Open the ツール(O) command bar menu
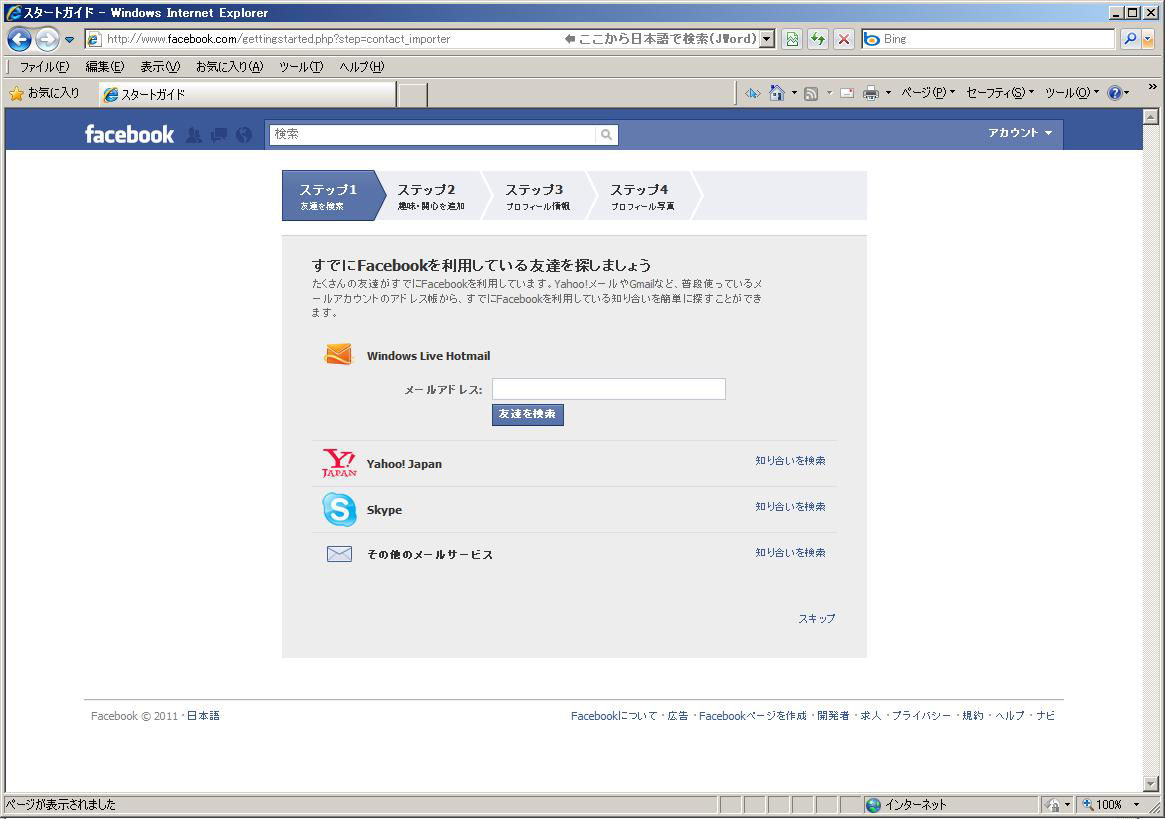The height and width of the screenshot is (819, 1165). (x=1071, y=93)
